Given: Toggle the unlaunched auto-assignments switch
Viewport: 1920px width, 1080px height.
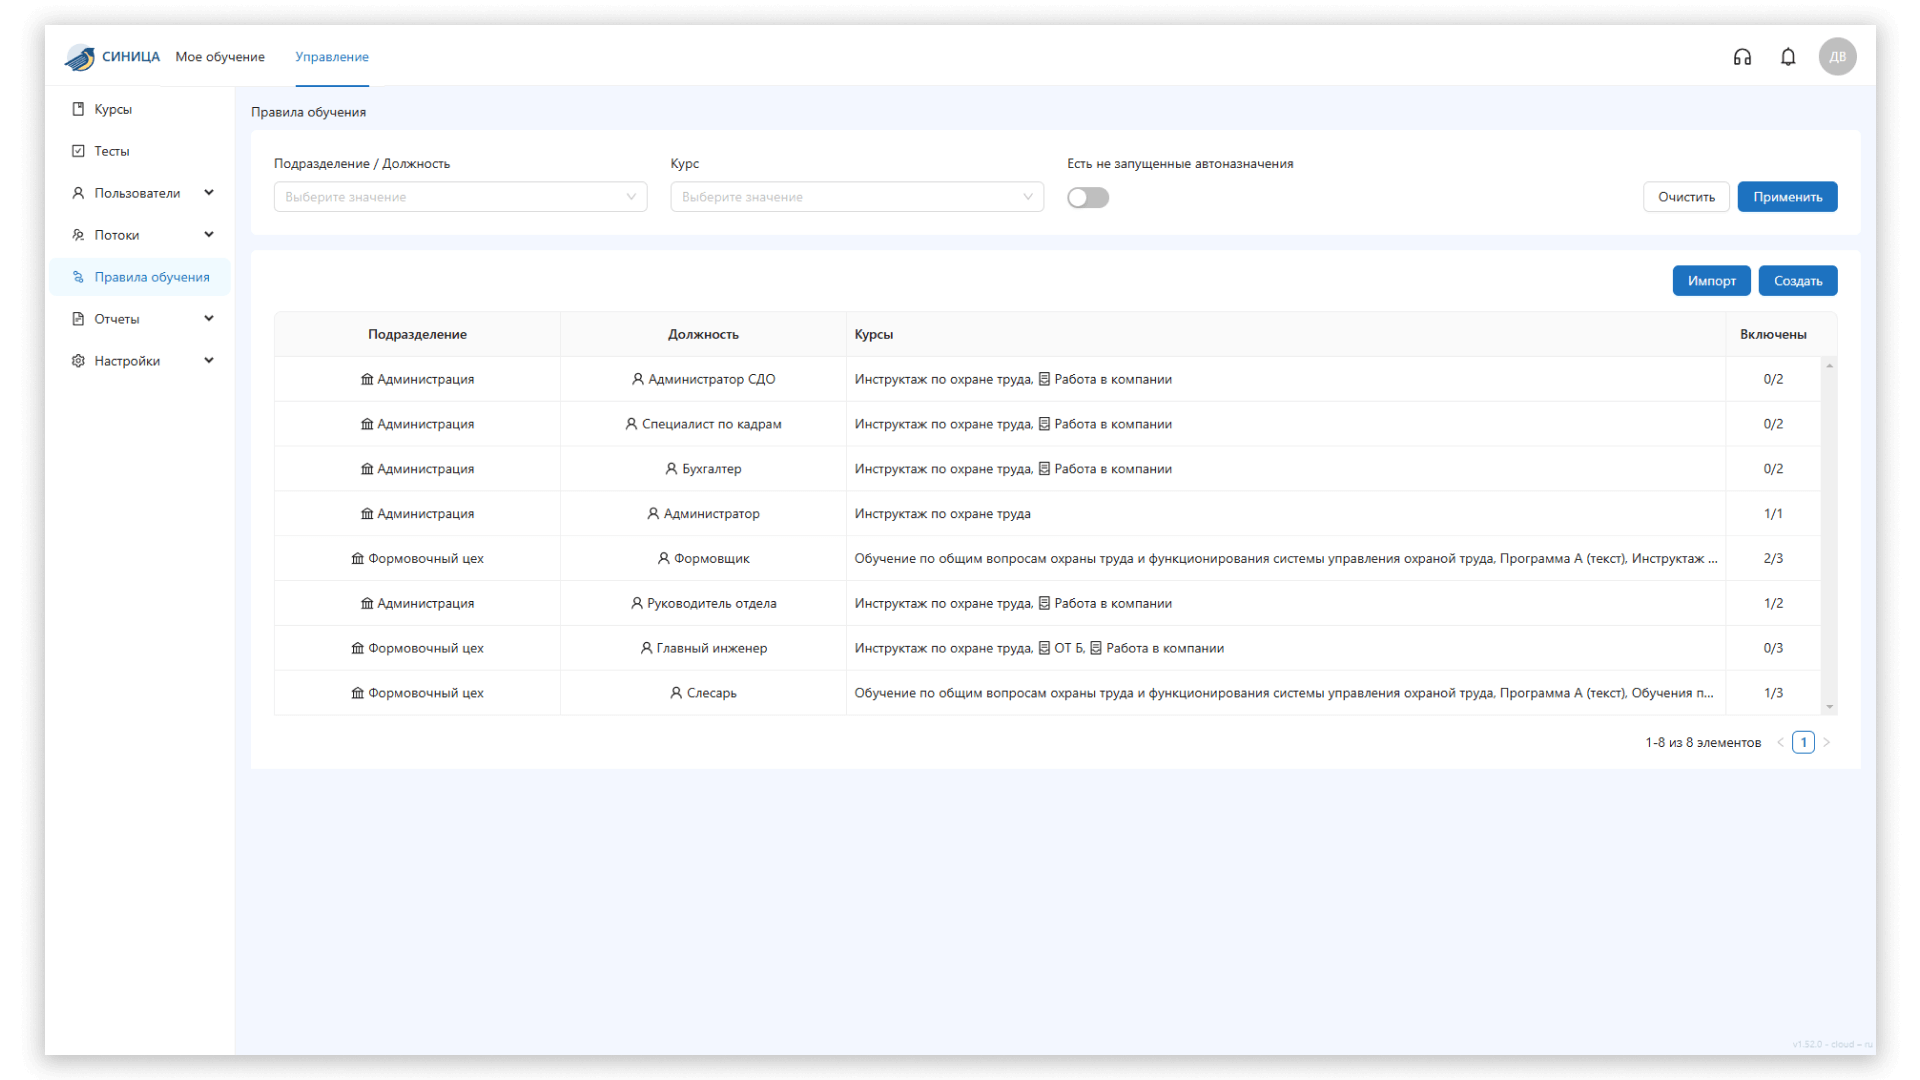Looking at the screenshot, I should coord(1087,198).
